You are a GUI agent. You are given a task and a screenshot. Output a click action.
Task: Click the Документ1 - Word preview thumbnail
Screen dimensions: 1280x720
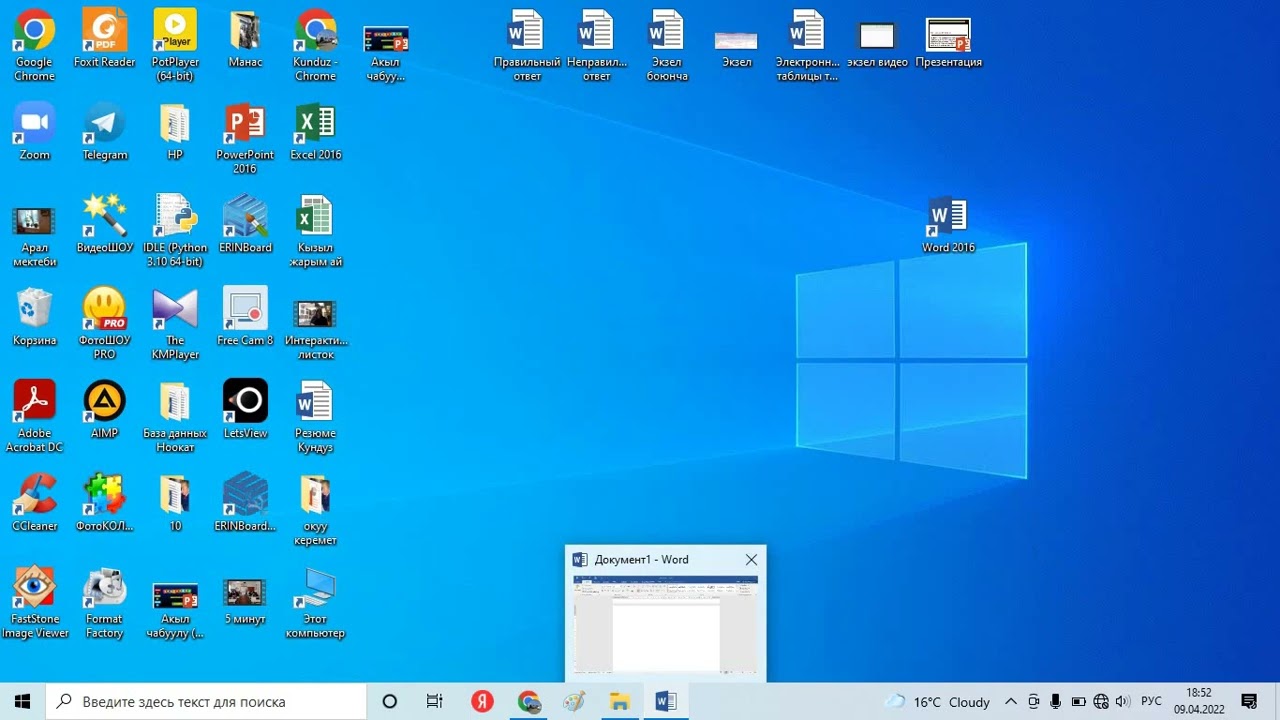coord(666,623)
